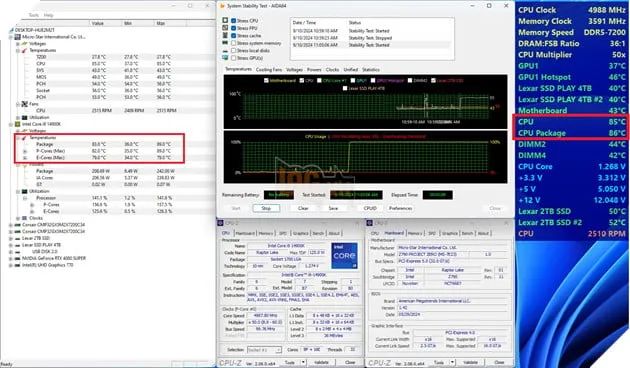Click the title icon of the CPU-Z processor window
The image size is (630, 368).
(221, 223)
